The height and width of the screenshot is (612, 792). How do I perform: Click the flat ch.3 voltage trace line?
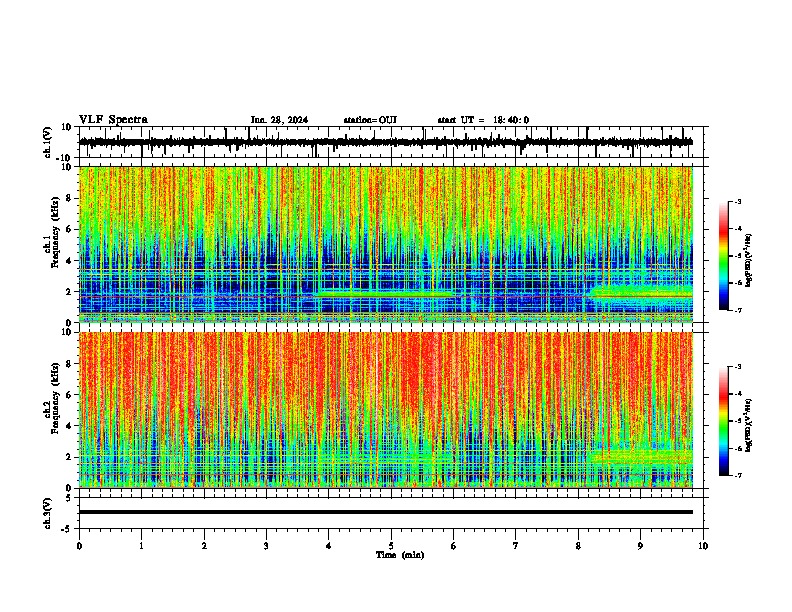point(385,512)
